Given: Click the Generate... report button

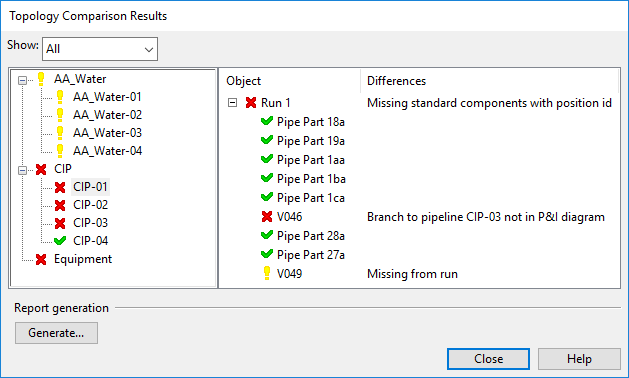Looking at the screenshot, I should tap(56, 333).
